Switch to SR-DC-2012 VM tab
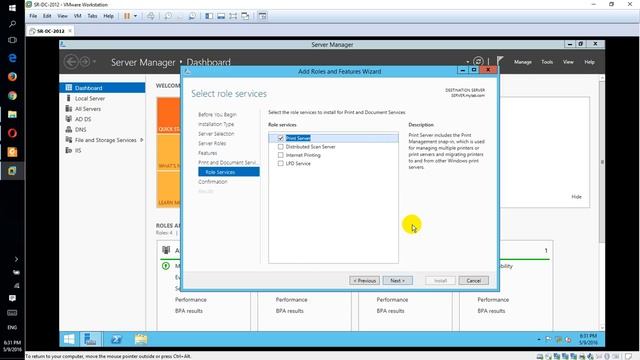This screenshot has height=360, width=640. pos(50,31)
